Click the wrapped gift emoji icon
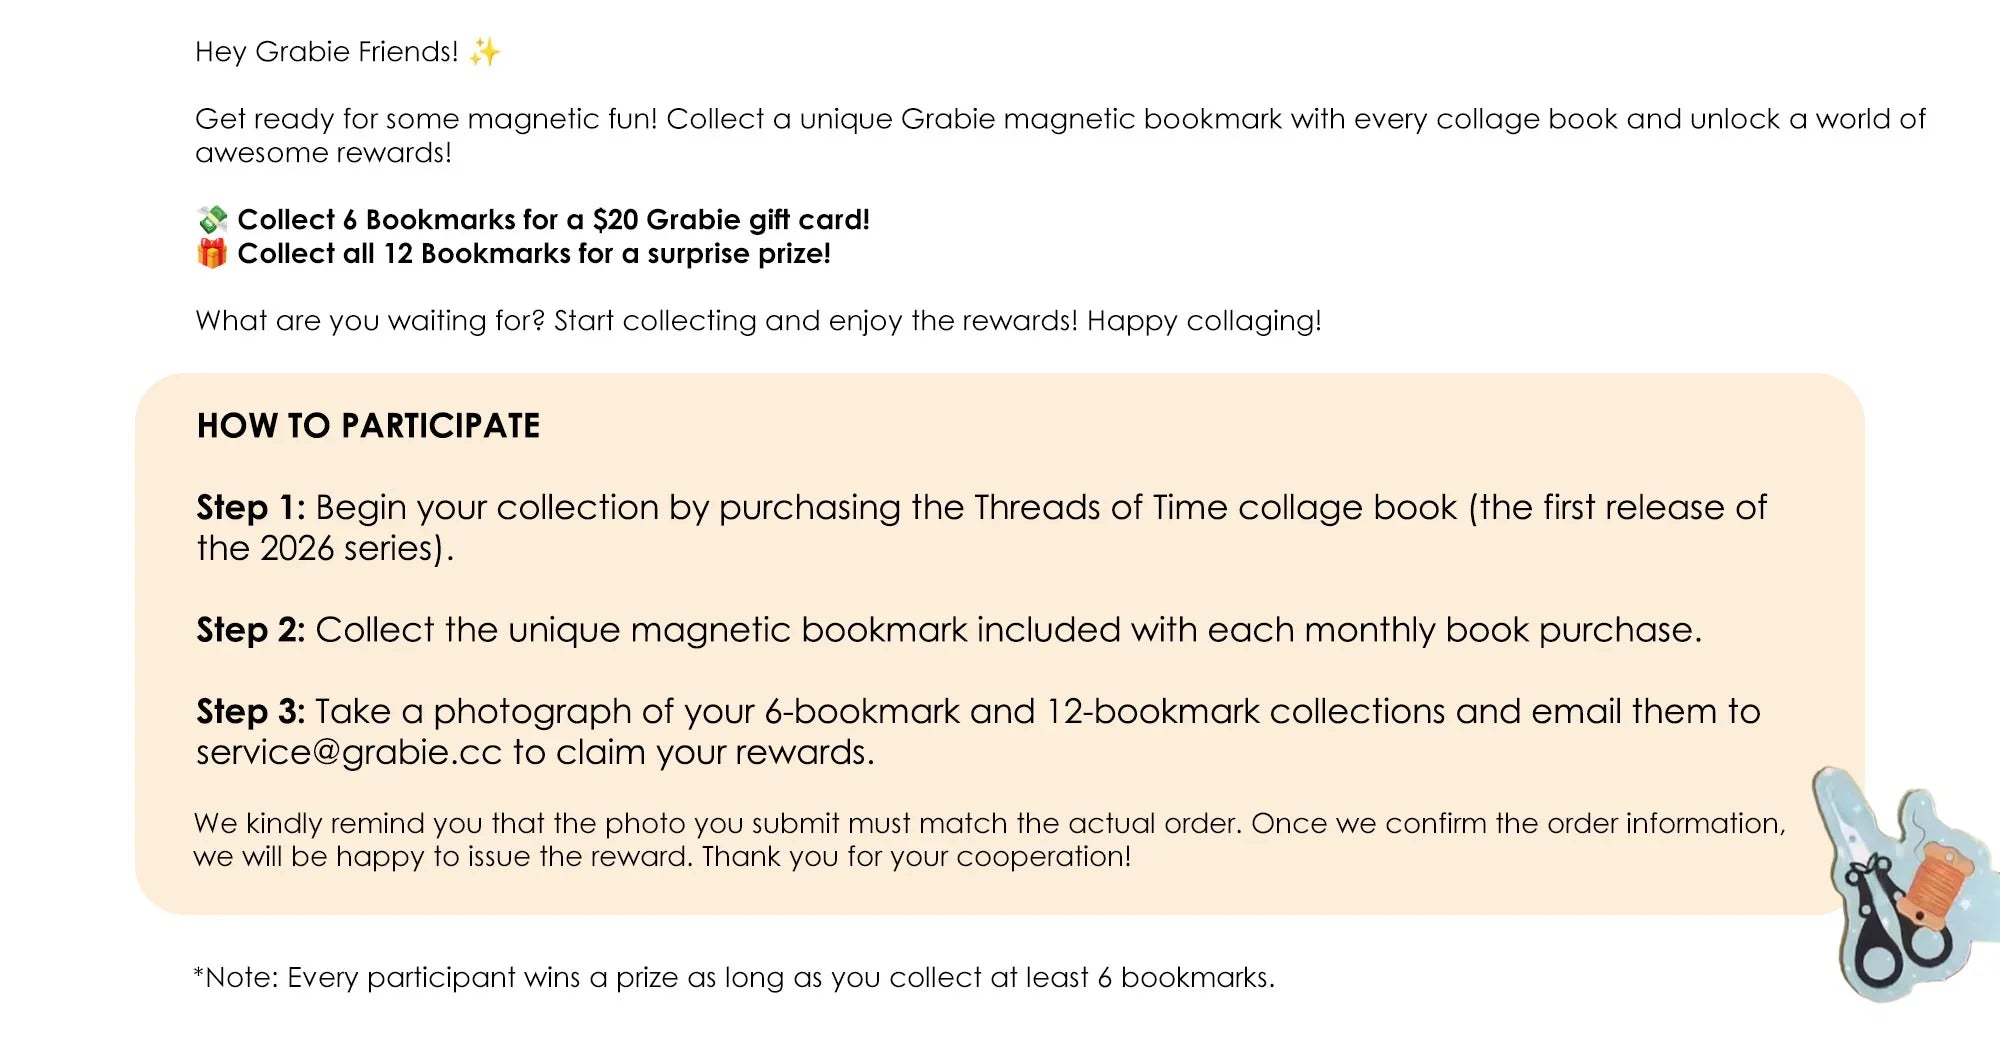The image size is (2000, 1048). [212, 253]
